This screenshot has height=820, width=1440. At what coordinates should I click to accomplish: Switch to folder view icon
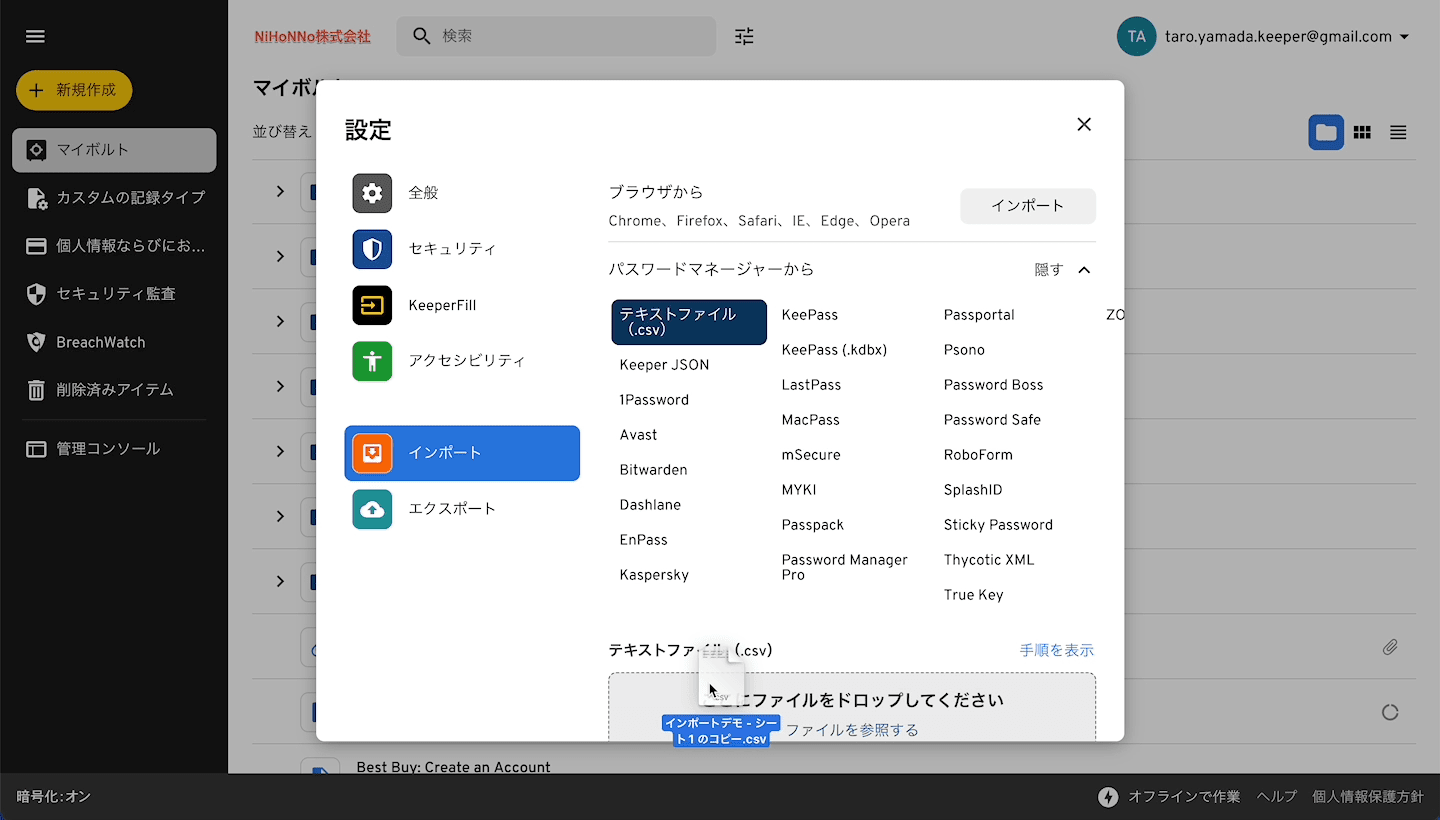click(1326, 132)
